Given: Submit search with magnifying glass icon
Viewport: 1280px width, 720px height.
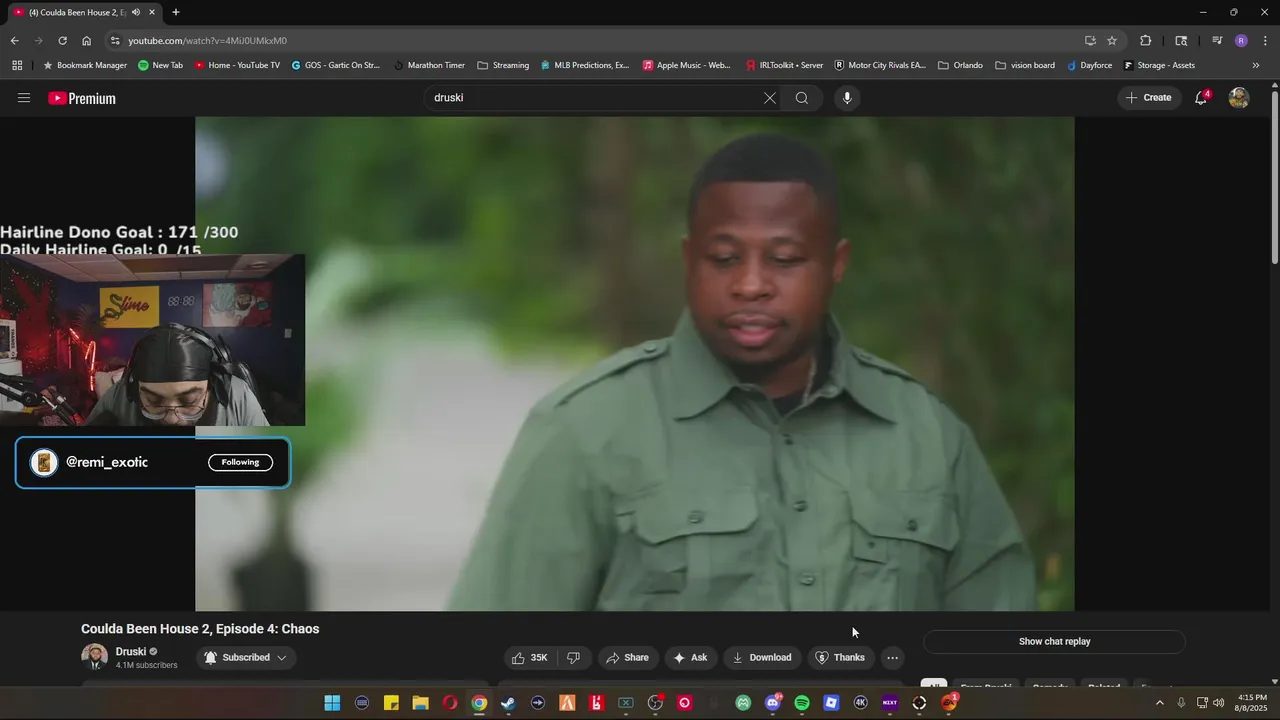Looking at the screenshot, I should pos(802,98).
